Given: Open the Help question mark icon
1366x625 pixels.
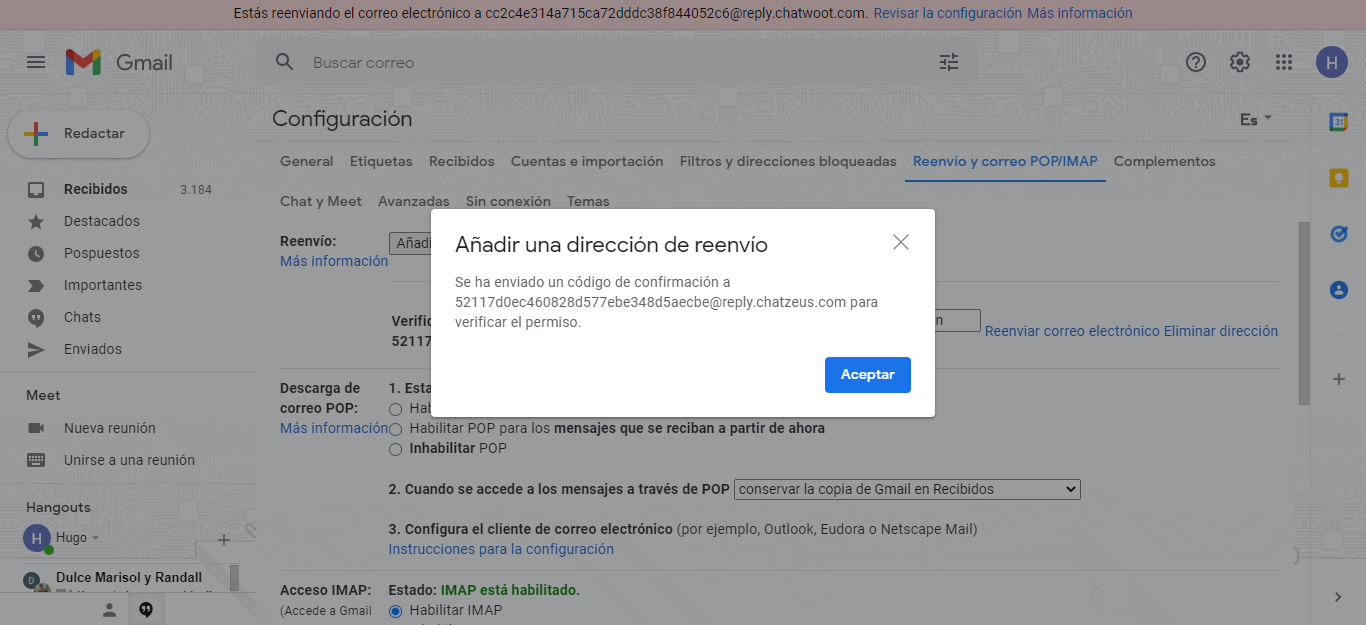Looking at the screenshot, I should click(1196, 62).
